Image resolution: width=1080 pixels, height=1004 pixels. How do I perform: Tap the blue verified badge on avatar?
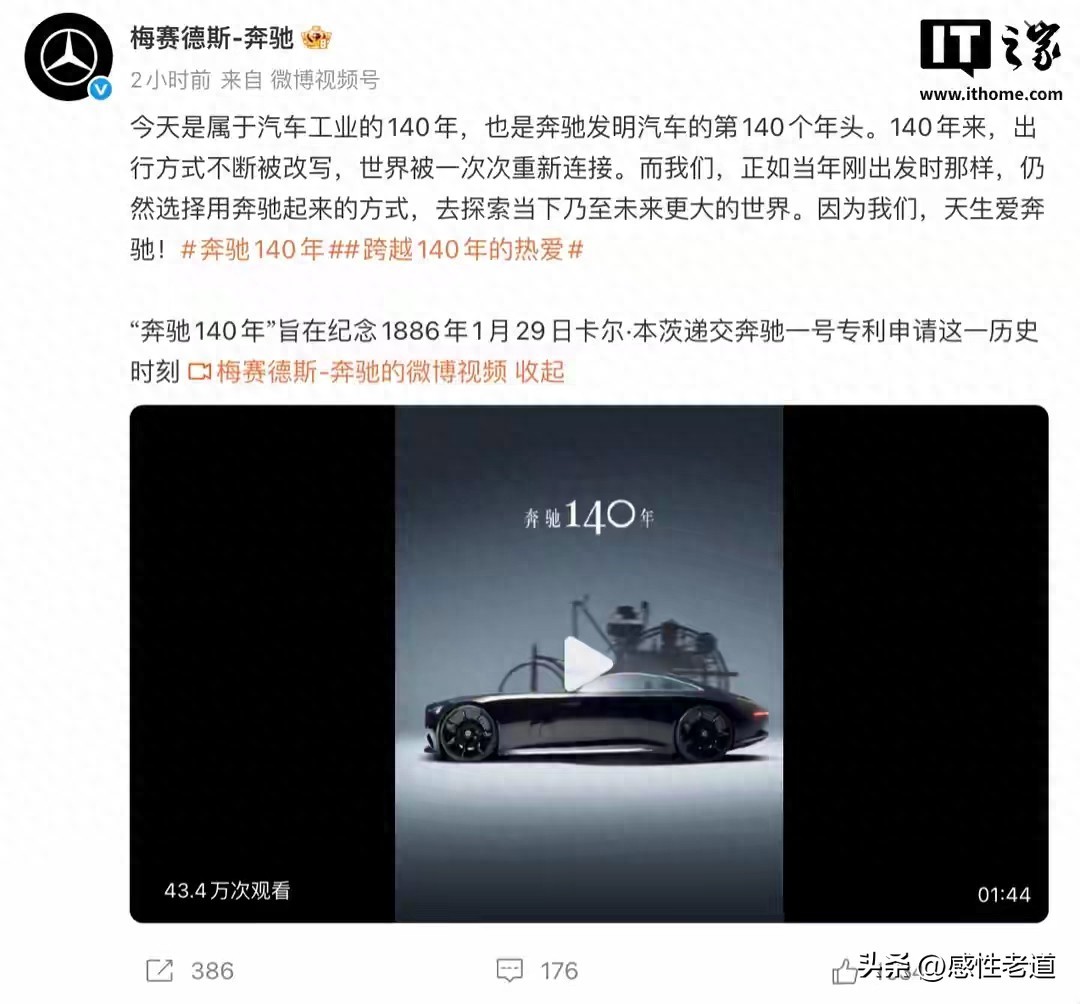click(x=101, y=90)
